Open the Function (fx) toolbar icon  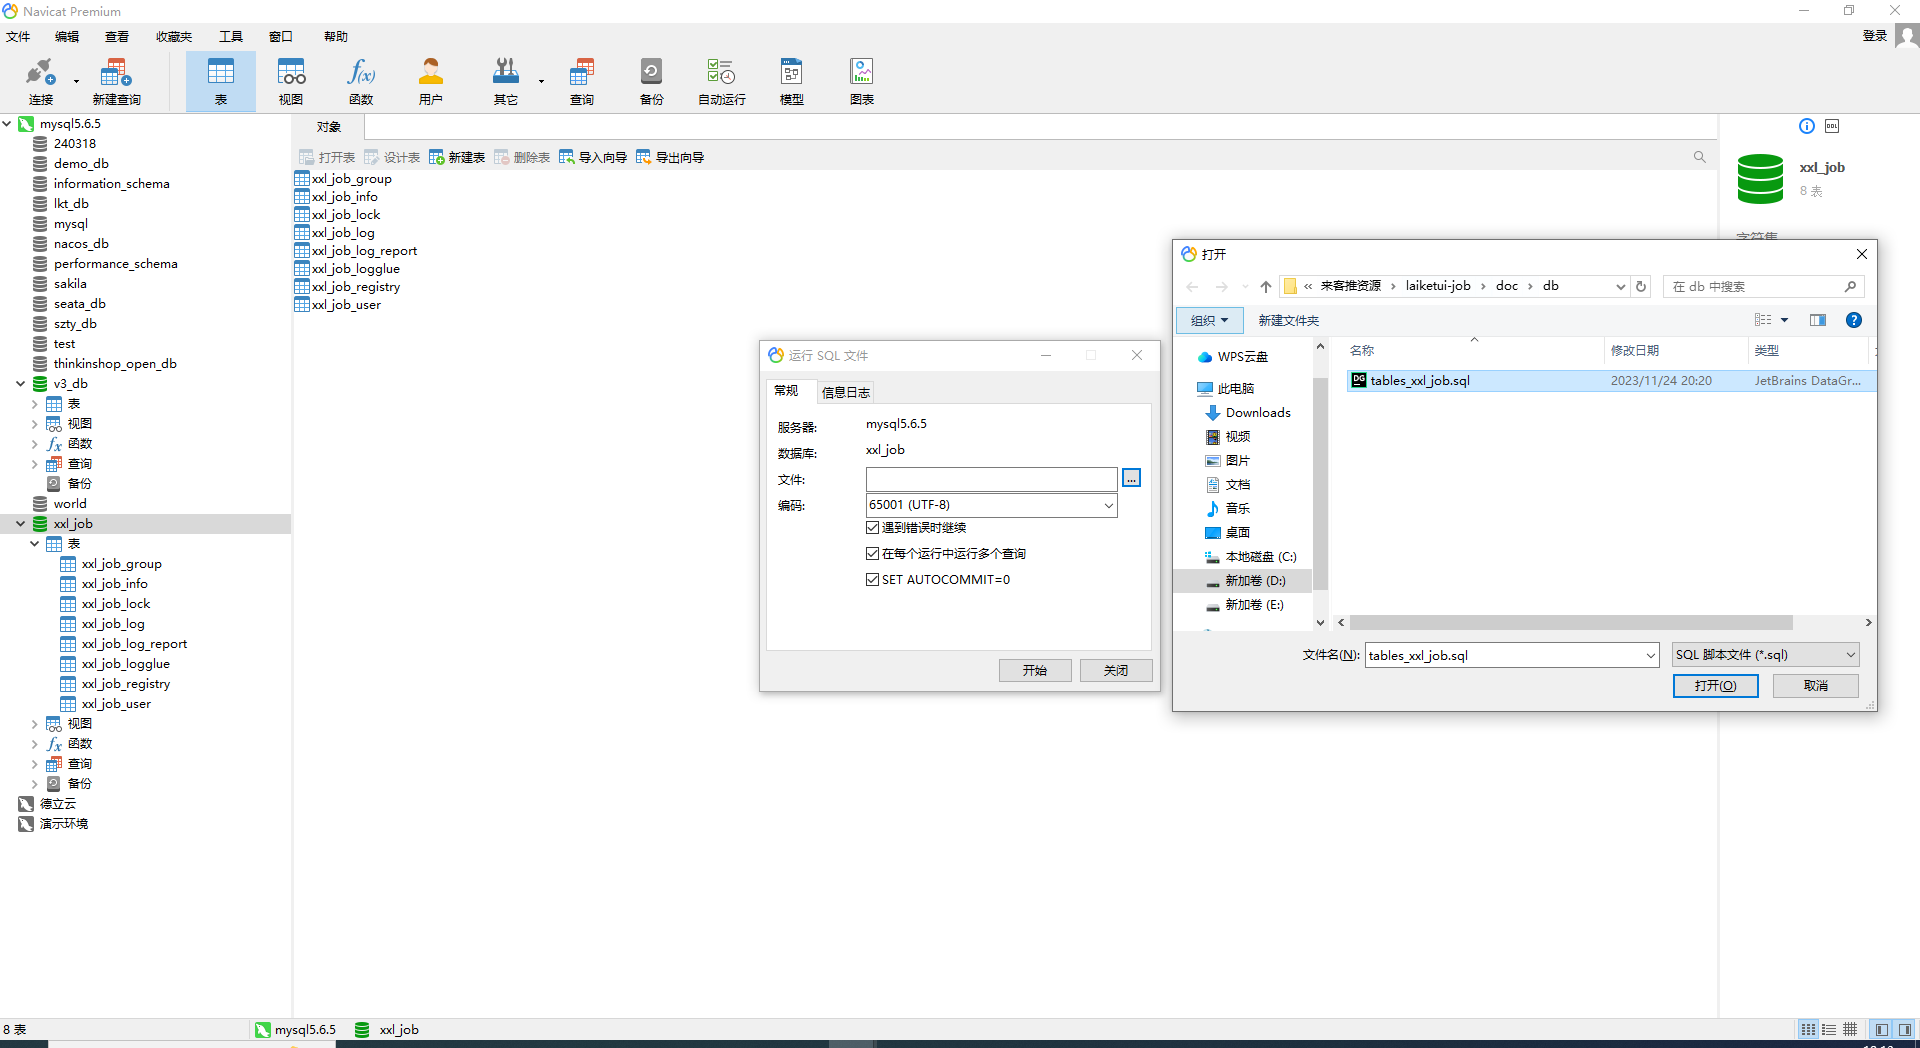click(361, 81)
